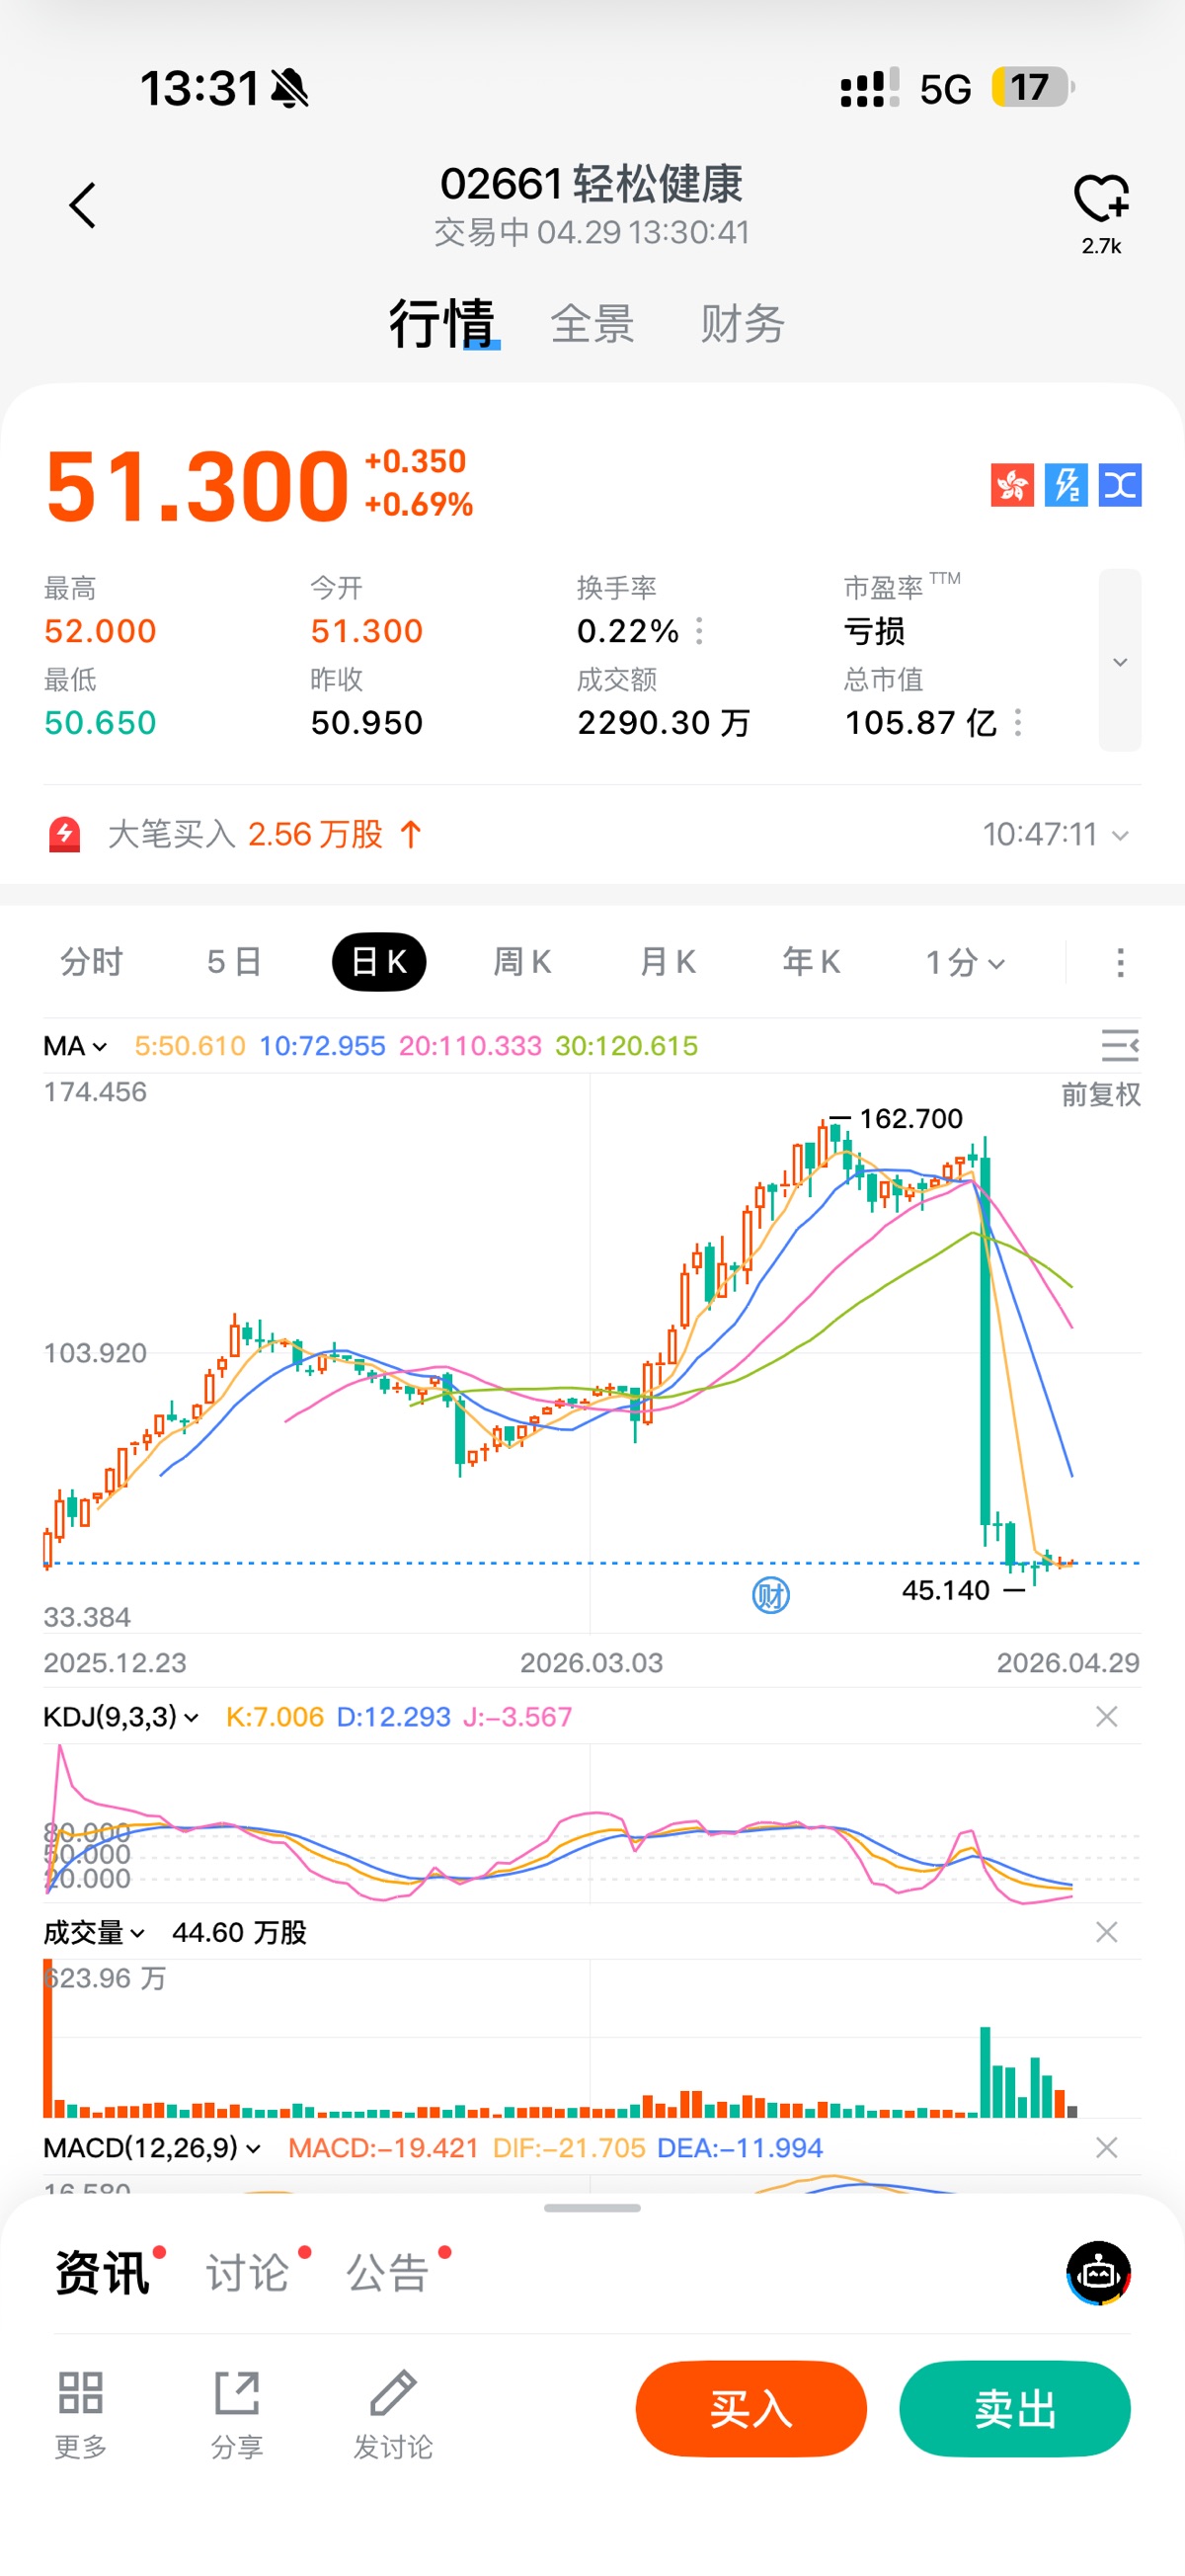This screenshot has height=2576, width=1185.
Task: Switch chart to 分时 view
Action: point(92,962)
